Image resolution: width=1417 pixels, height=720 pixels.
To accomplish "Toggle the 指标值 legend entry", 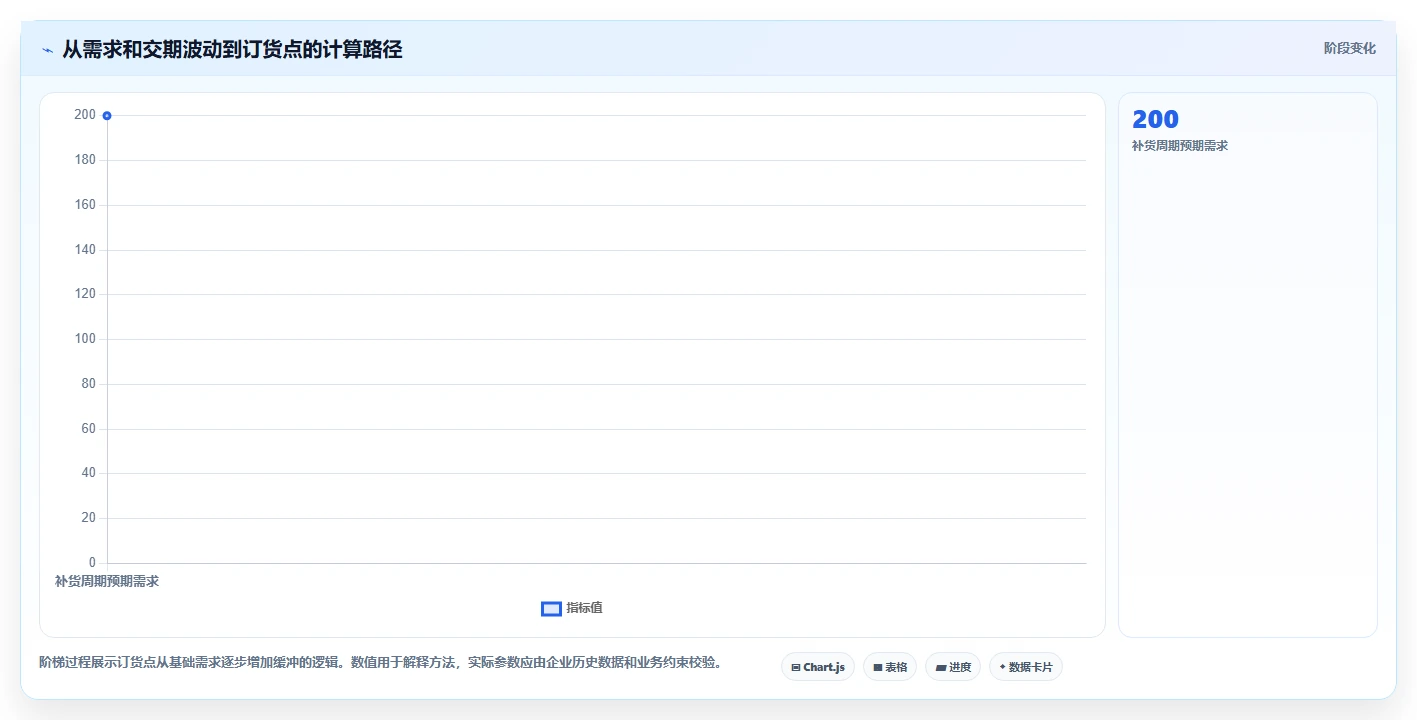I will click(572, 608).
